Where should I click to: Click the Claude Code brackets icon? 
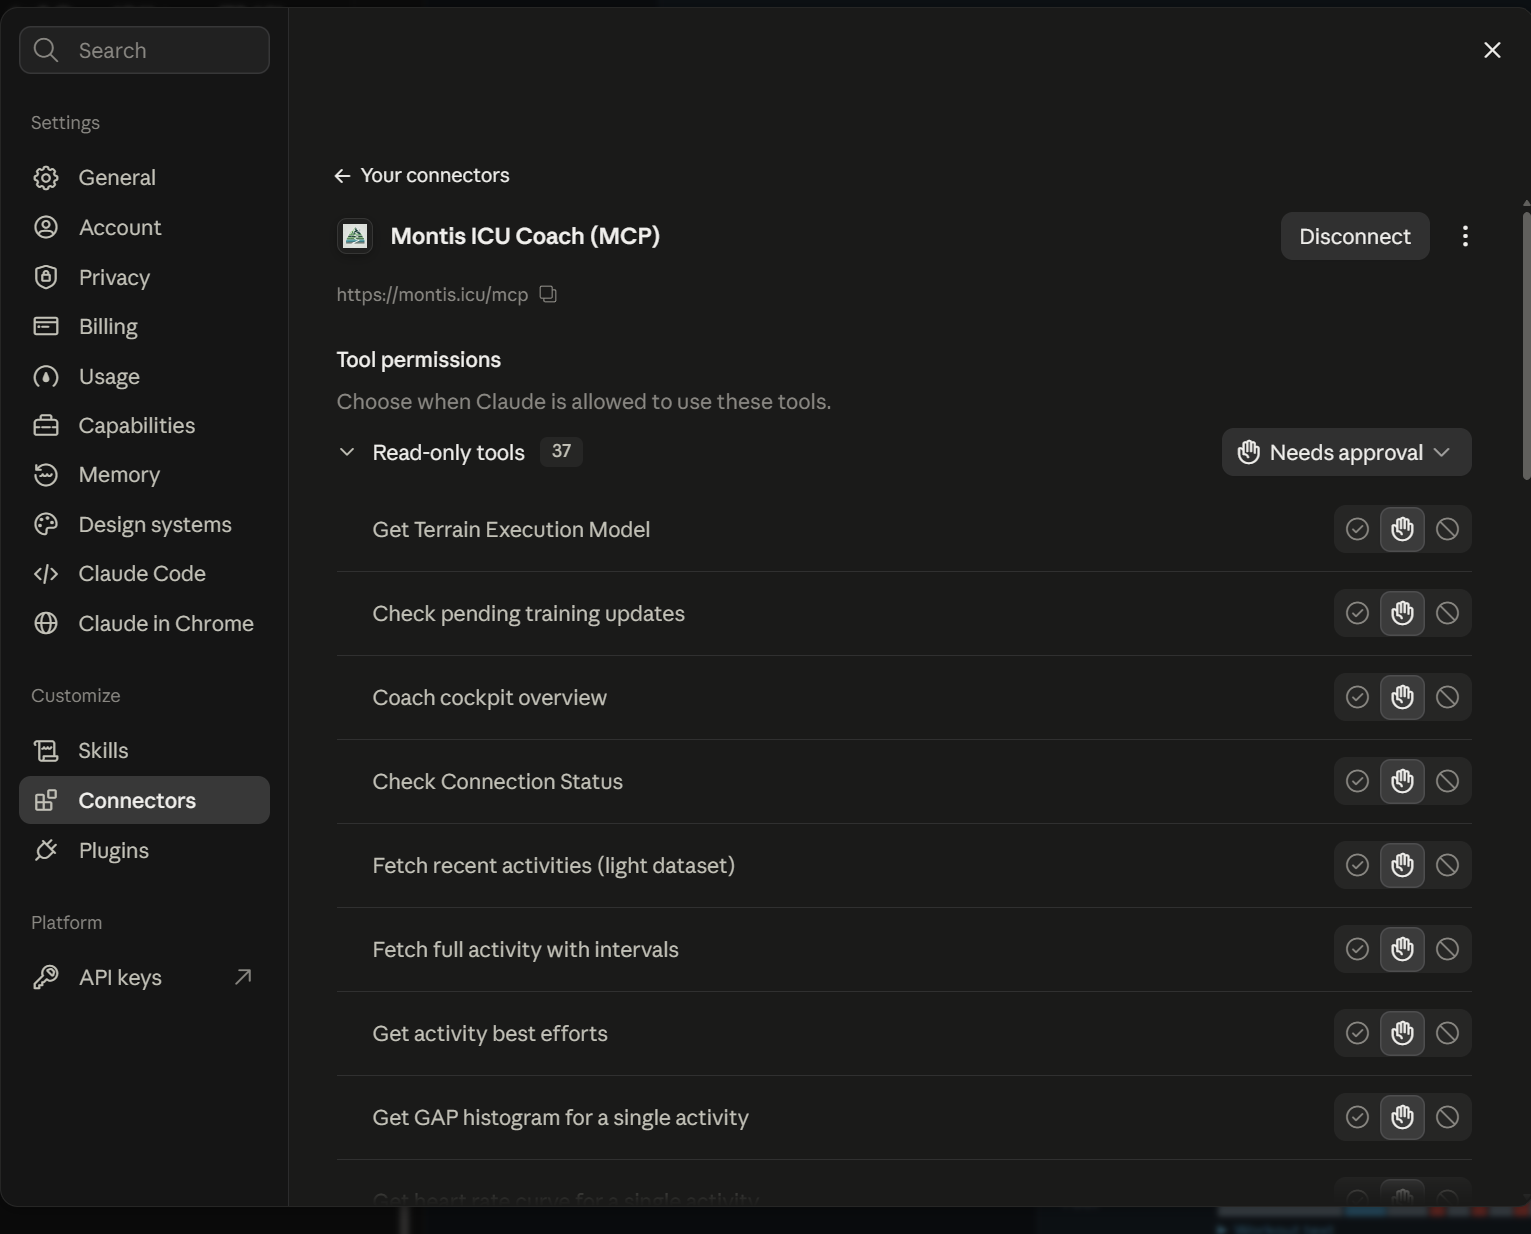[46, 573]
